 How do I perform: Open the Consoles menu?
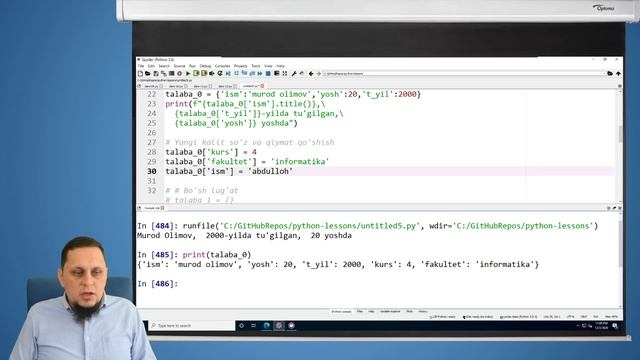pos(222,66)
